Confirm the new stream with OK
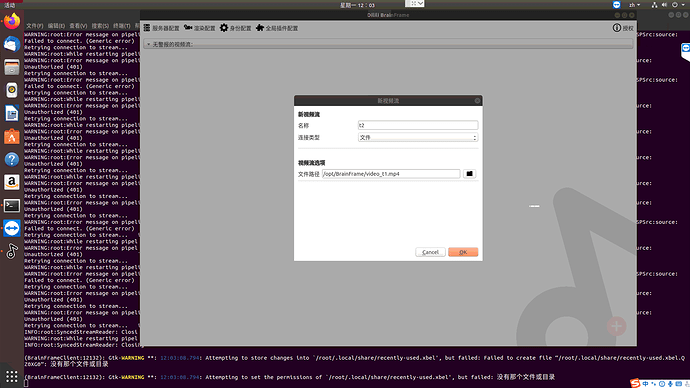690x388 pixels. pos(463,252)
